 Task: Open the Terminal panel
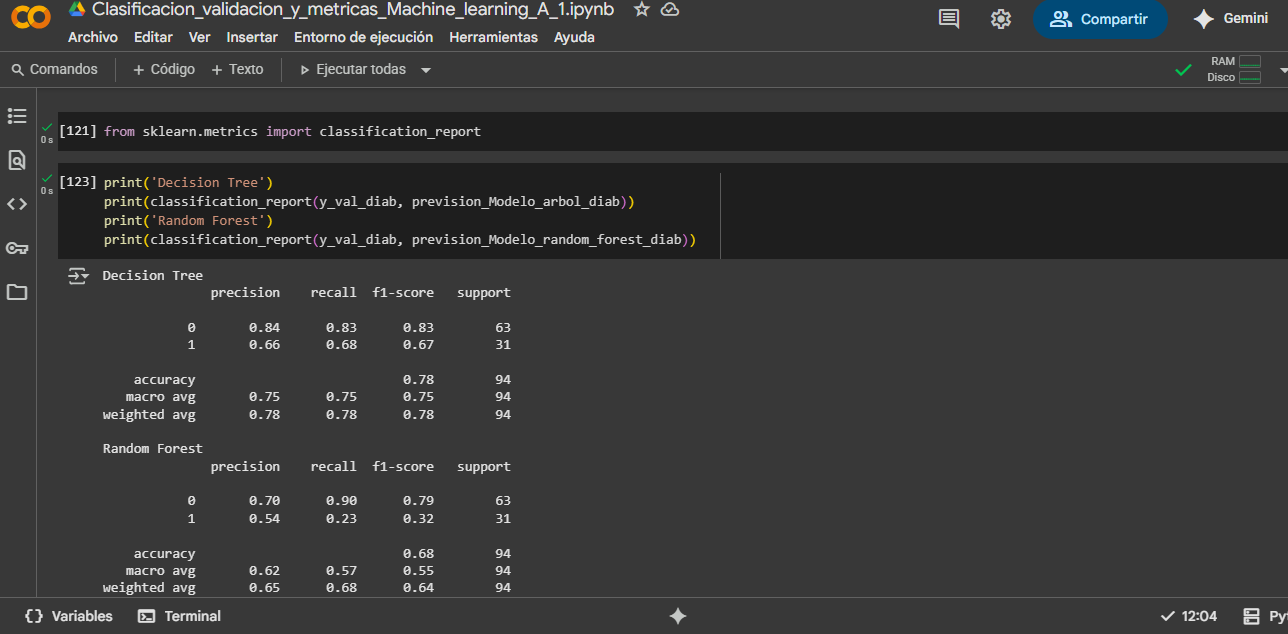point(180,616)
